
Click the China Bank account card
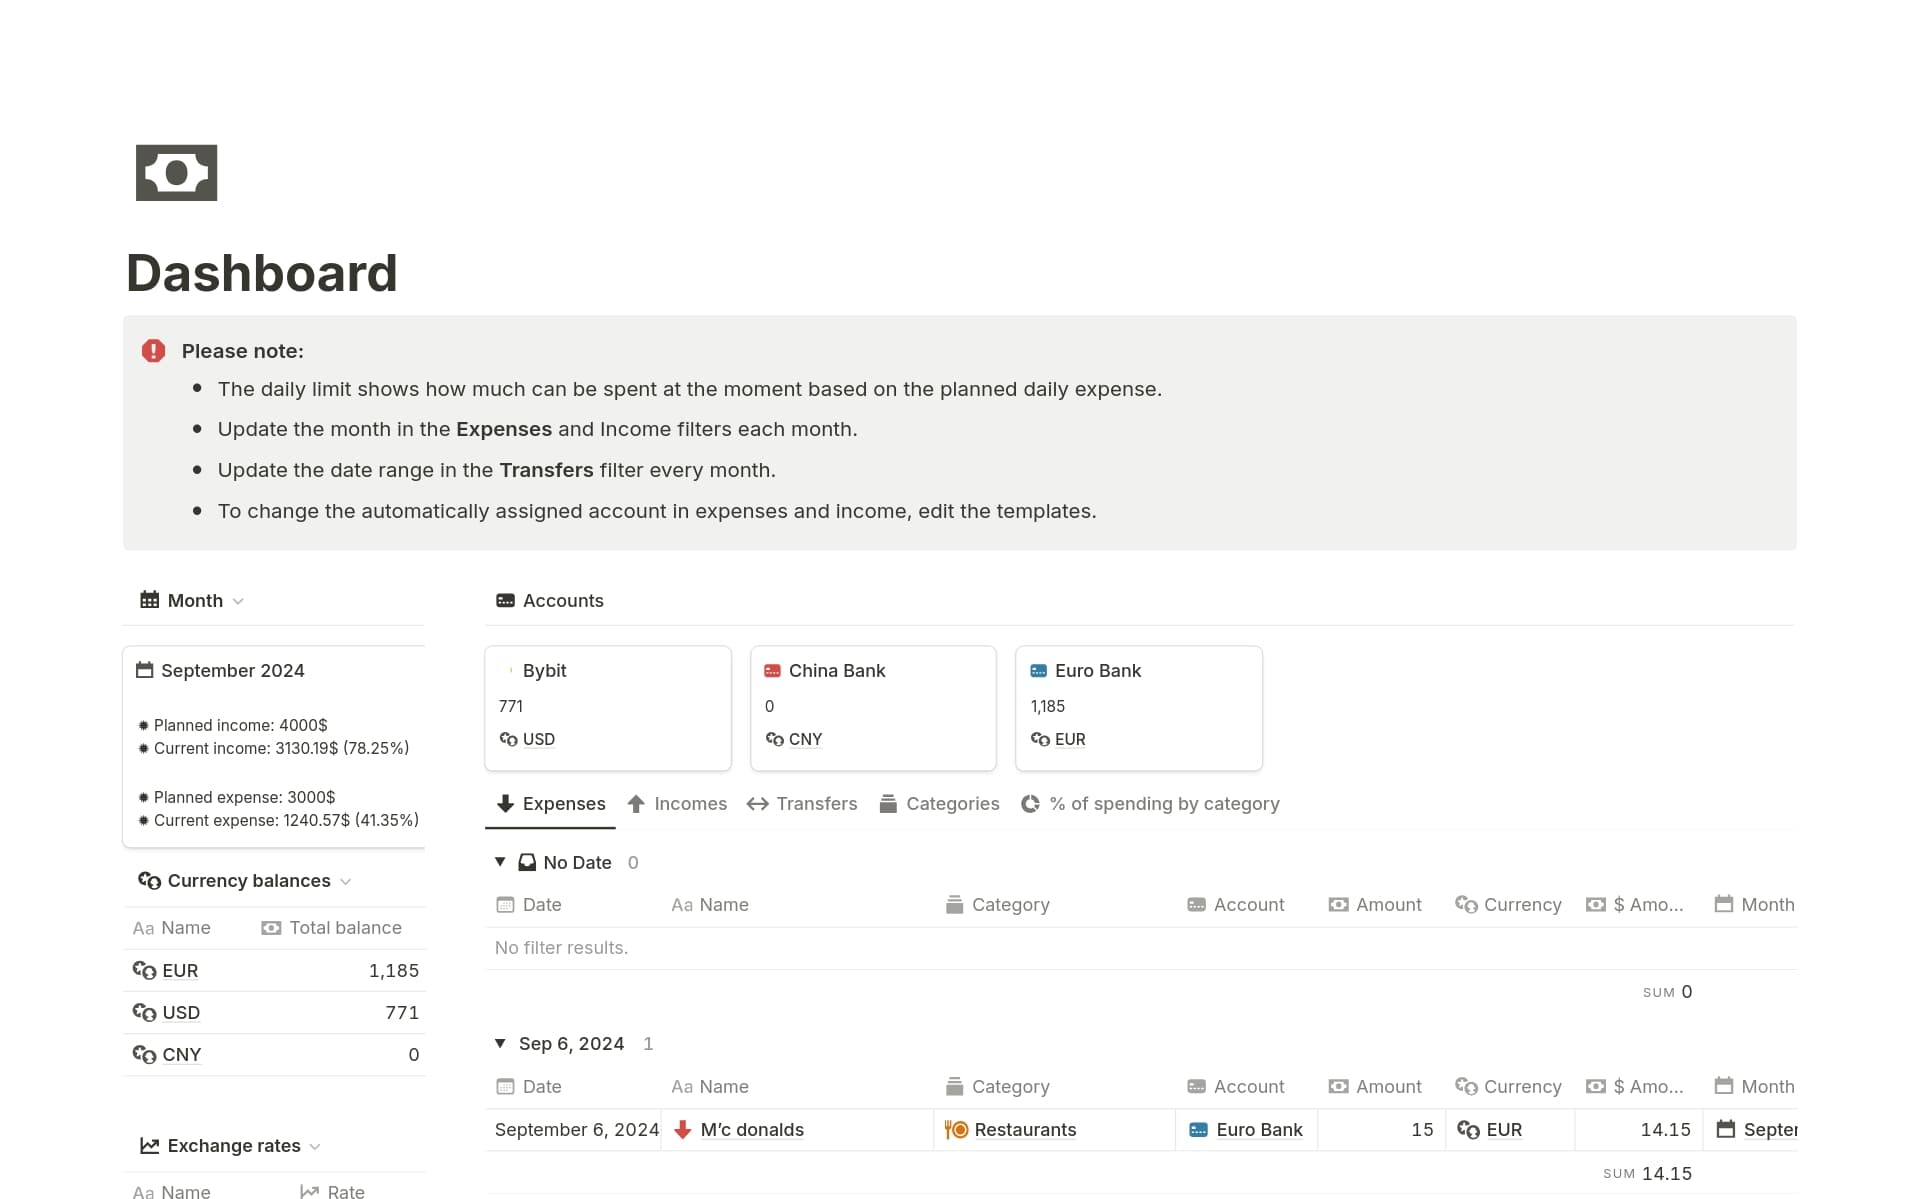[872, 708]
